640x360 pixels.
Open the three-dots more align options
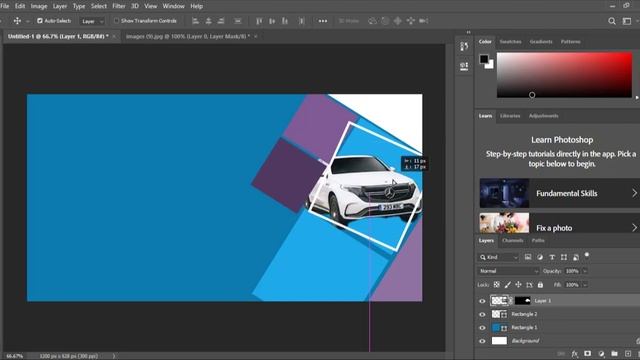click(x=322, y=21)
